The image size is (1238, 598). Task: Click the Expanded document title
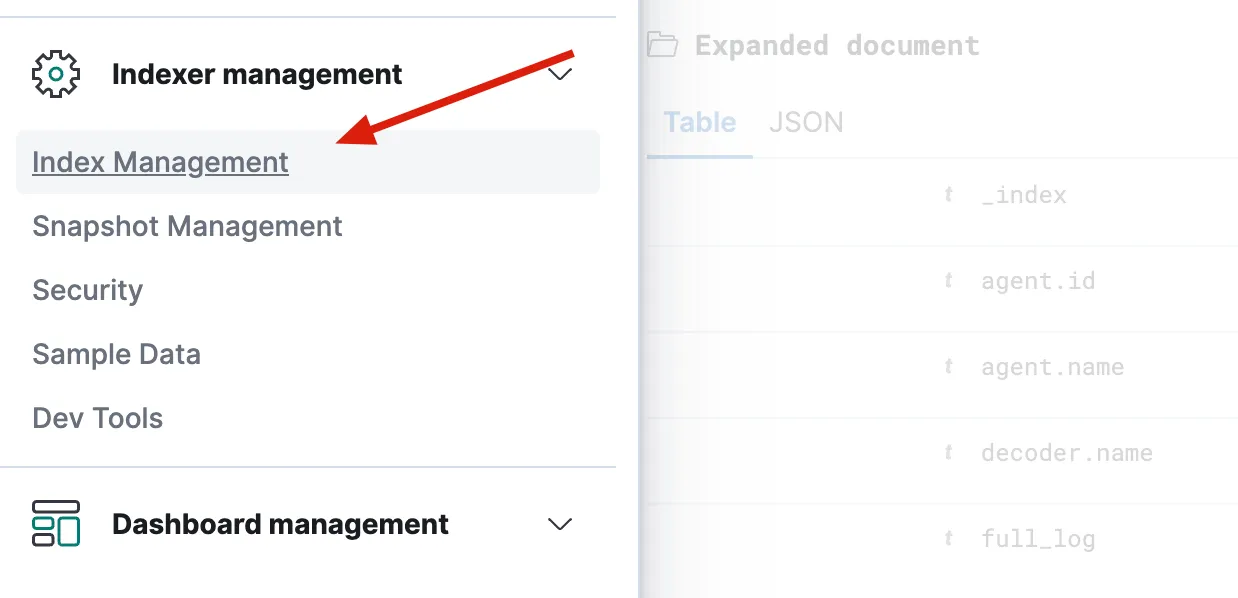pos(837,45)
